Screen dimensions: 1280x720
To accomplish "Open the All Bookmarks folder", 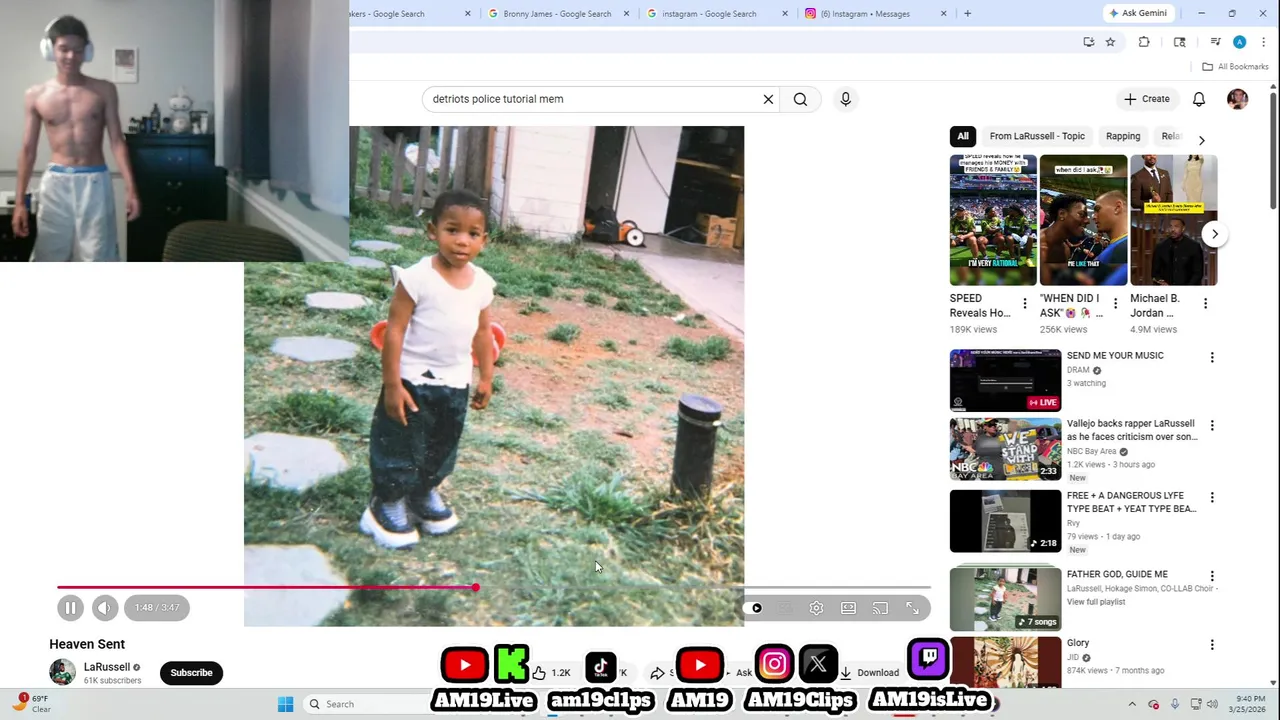I will point(1235,67).
